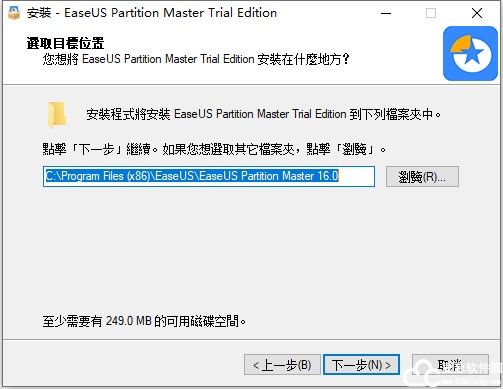Click the 安裝在什麼地方 subtitle text
The width and height of the screenshot is (503, 389).
coord(195,59)
